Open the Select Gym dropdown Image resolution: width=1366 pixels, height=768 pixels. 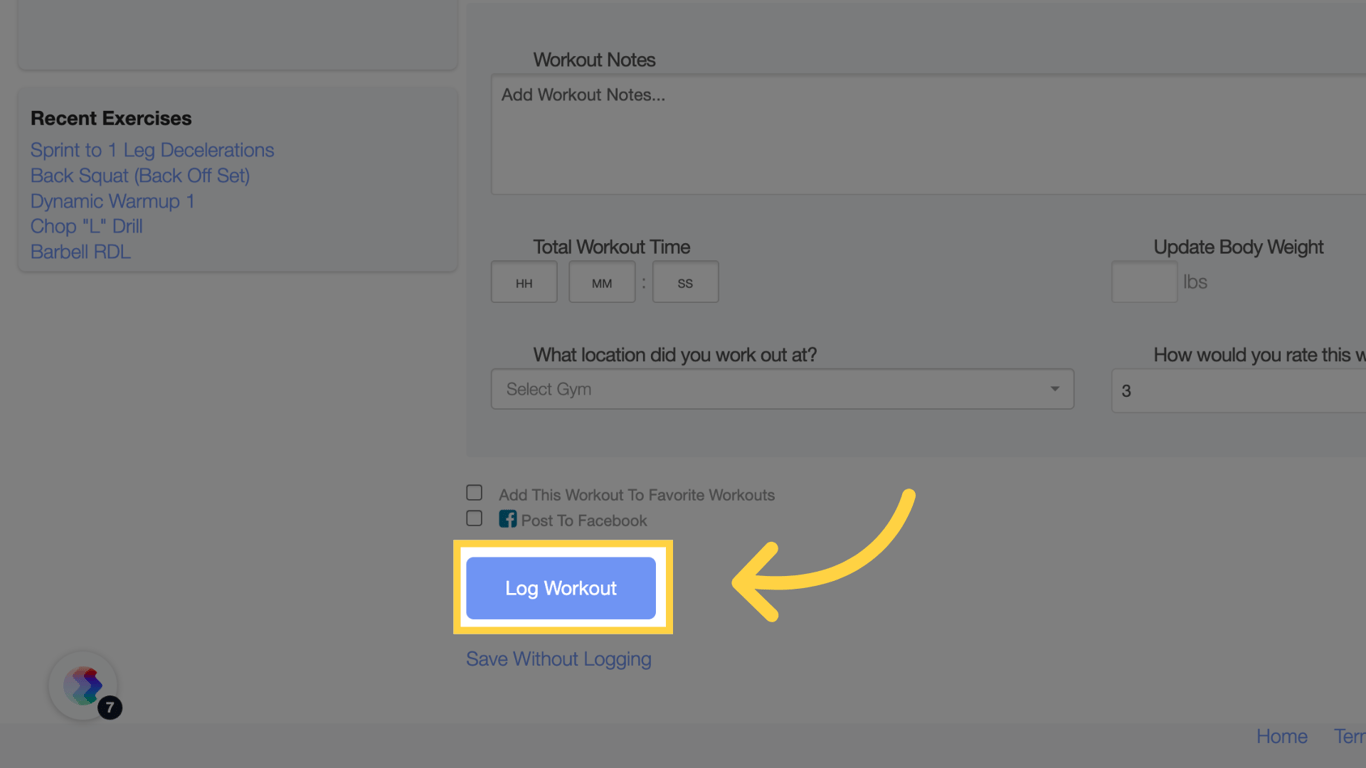(782, 389)
